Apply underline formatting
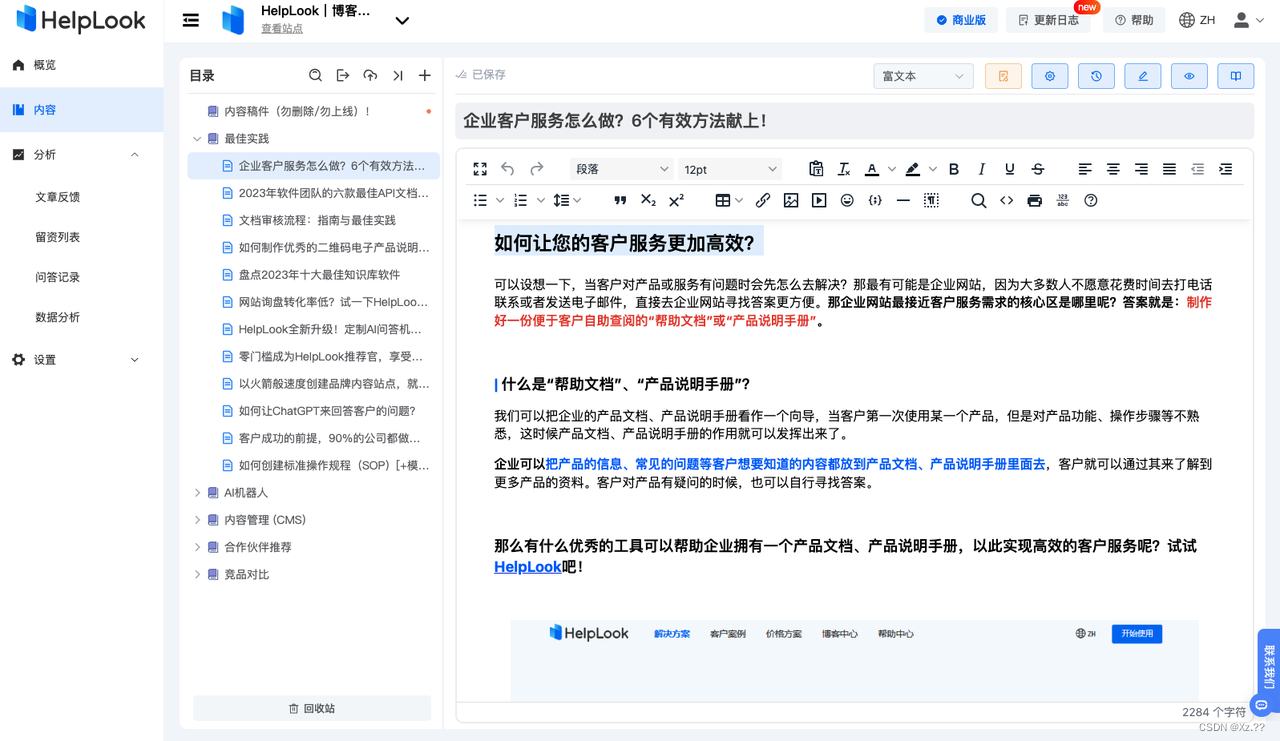1280x741 pixels. [1010, 169]
